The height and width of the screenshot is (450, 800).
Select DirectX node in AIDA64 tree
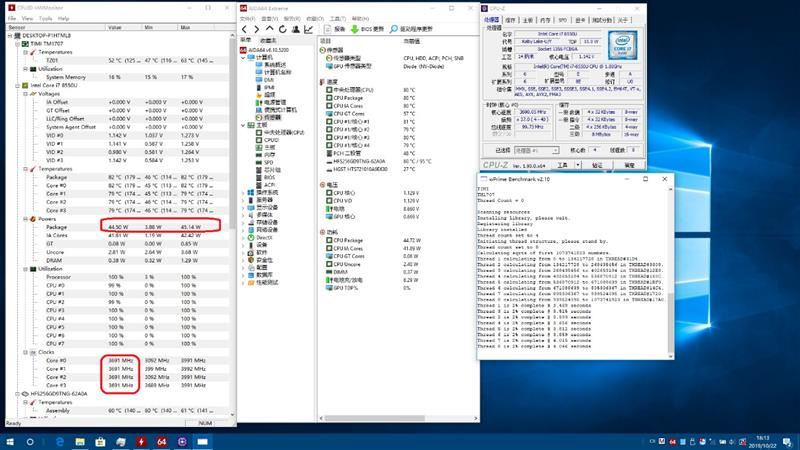[264, 237]
